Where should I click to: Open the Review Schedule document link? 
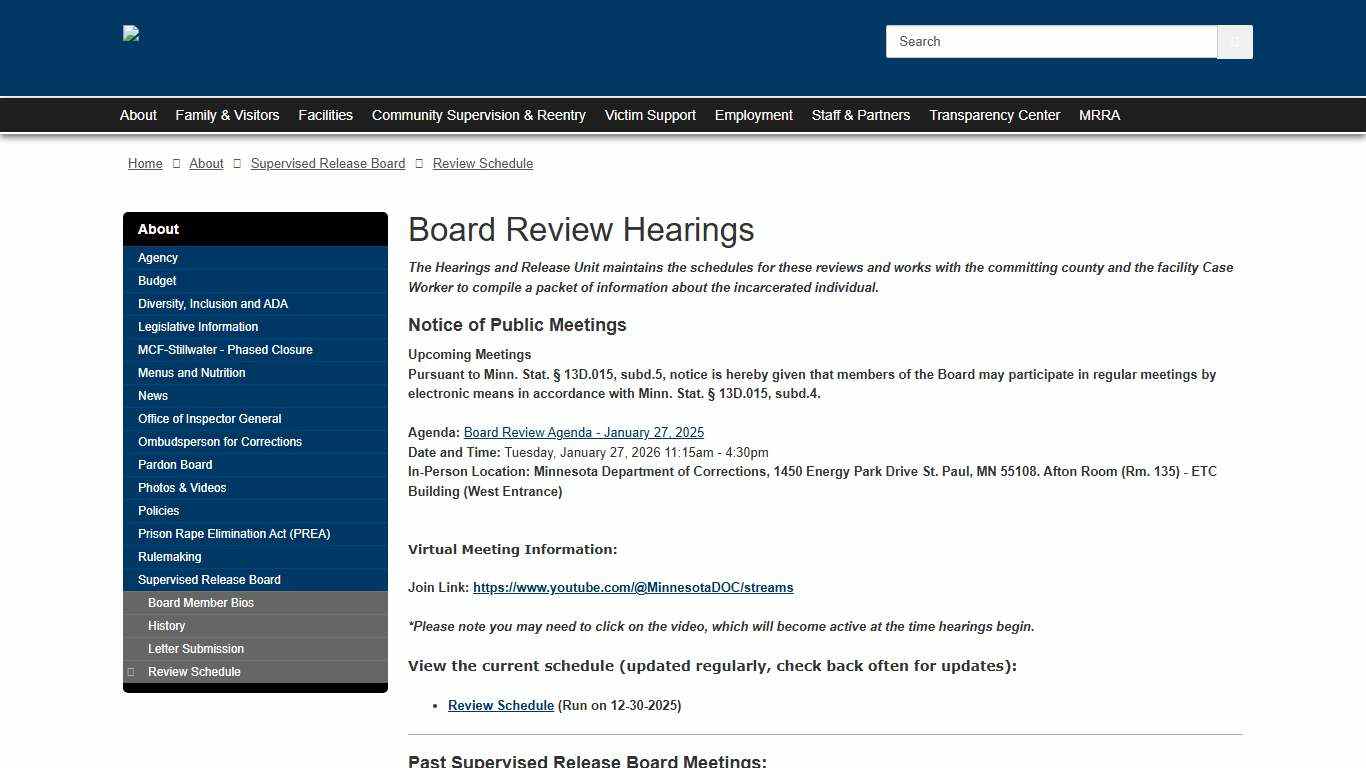pos(500,706)
